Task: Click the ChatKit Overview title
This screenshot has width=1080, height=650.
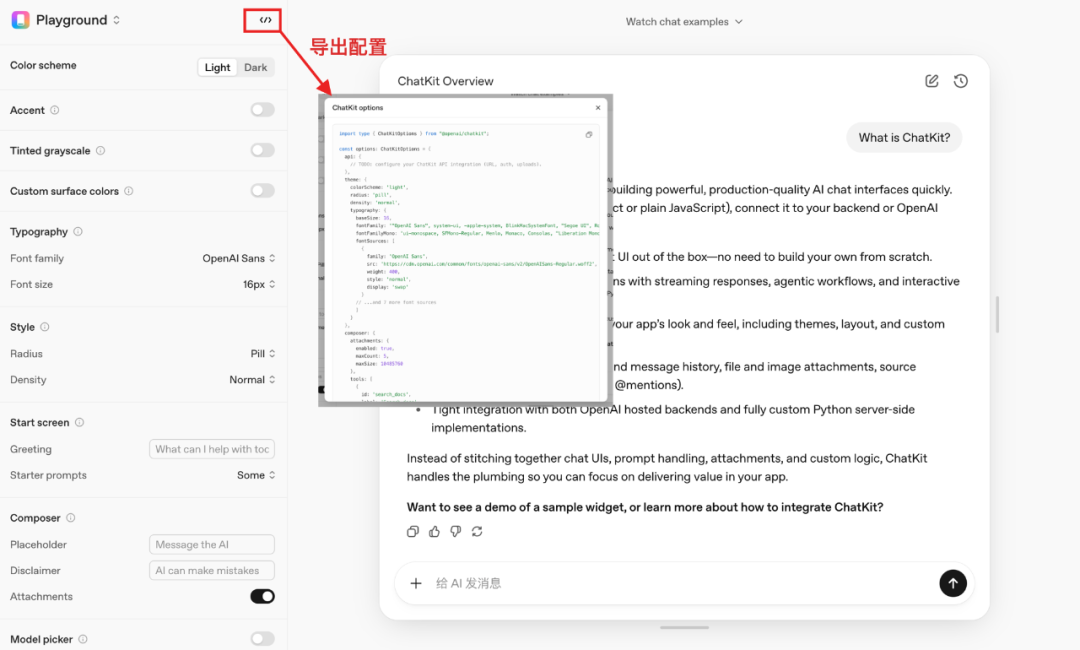Action: point(445,81)
